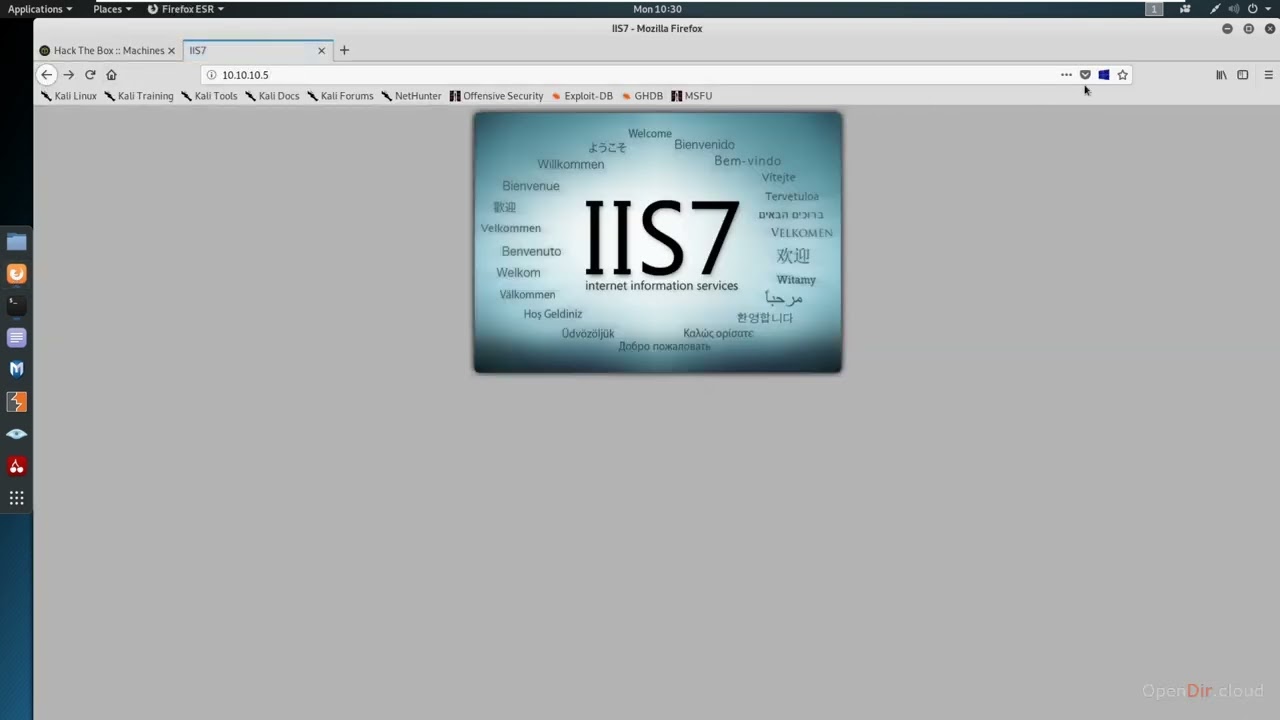The image size is (1280, 720).
Task: Expand the system menu arrow
Action: click(1267, 9)
